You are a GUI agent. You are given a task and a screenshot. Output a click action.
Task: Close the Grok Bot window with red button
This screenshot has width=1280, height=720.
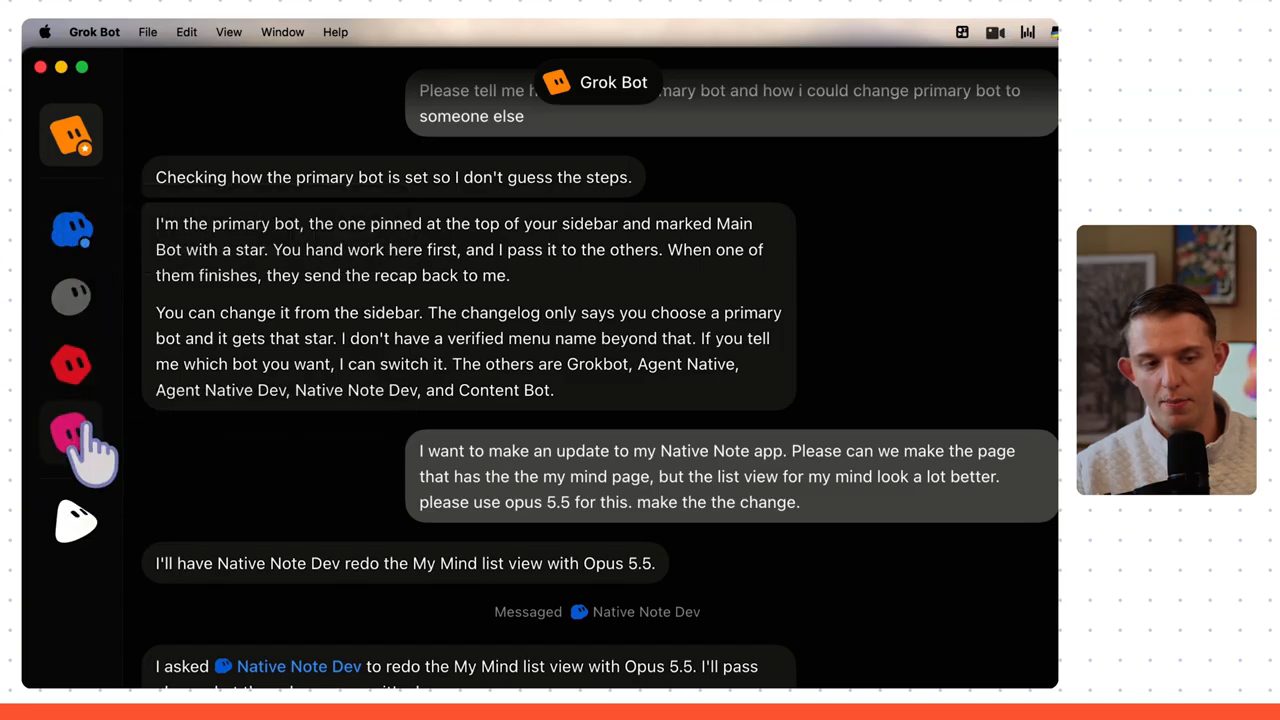coord(40,67)
